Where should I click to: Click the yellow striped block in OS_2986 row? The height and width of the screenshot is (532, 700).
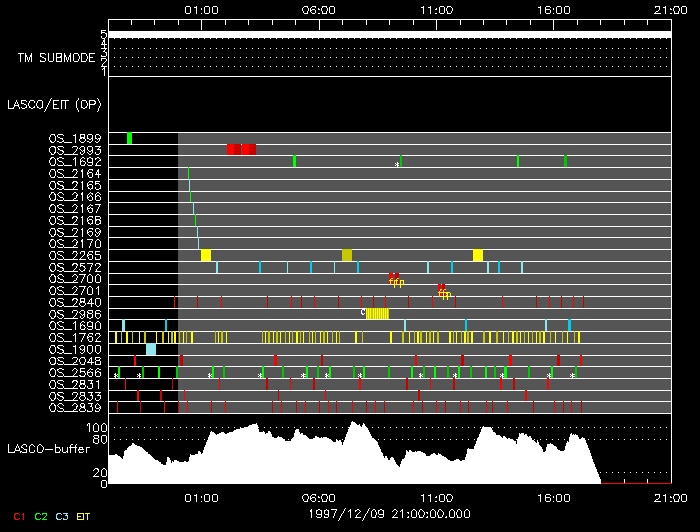377,313
